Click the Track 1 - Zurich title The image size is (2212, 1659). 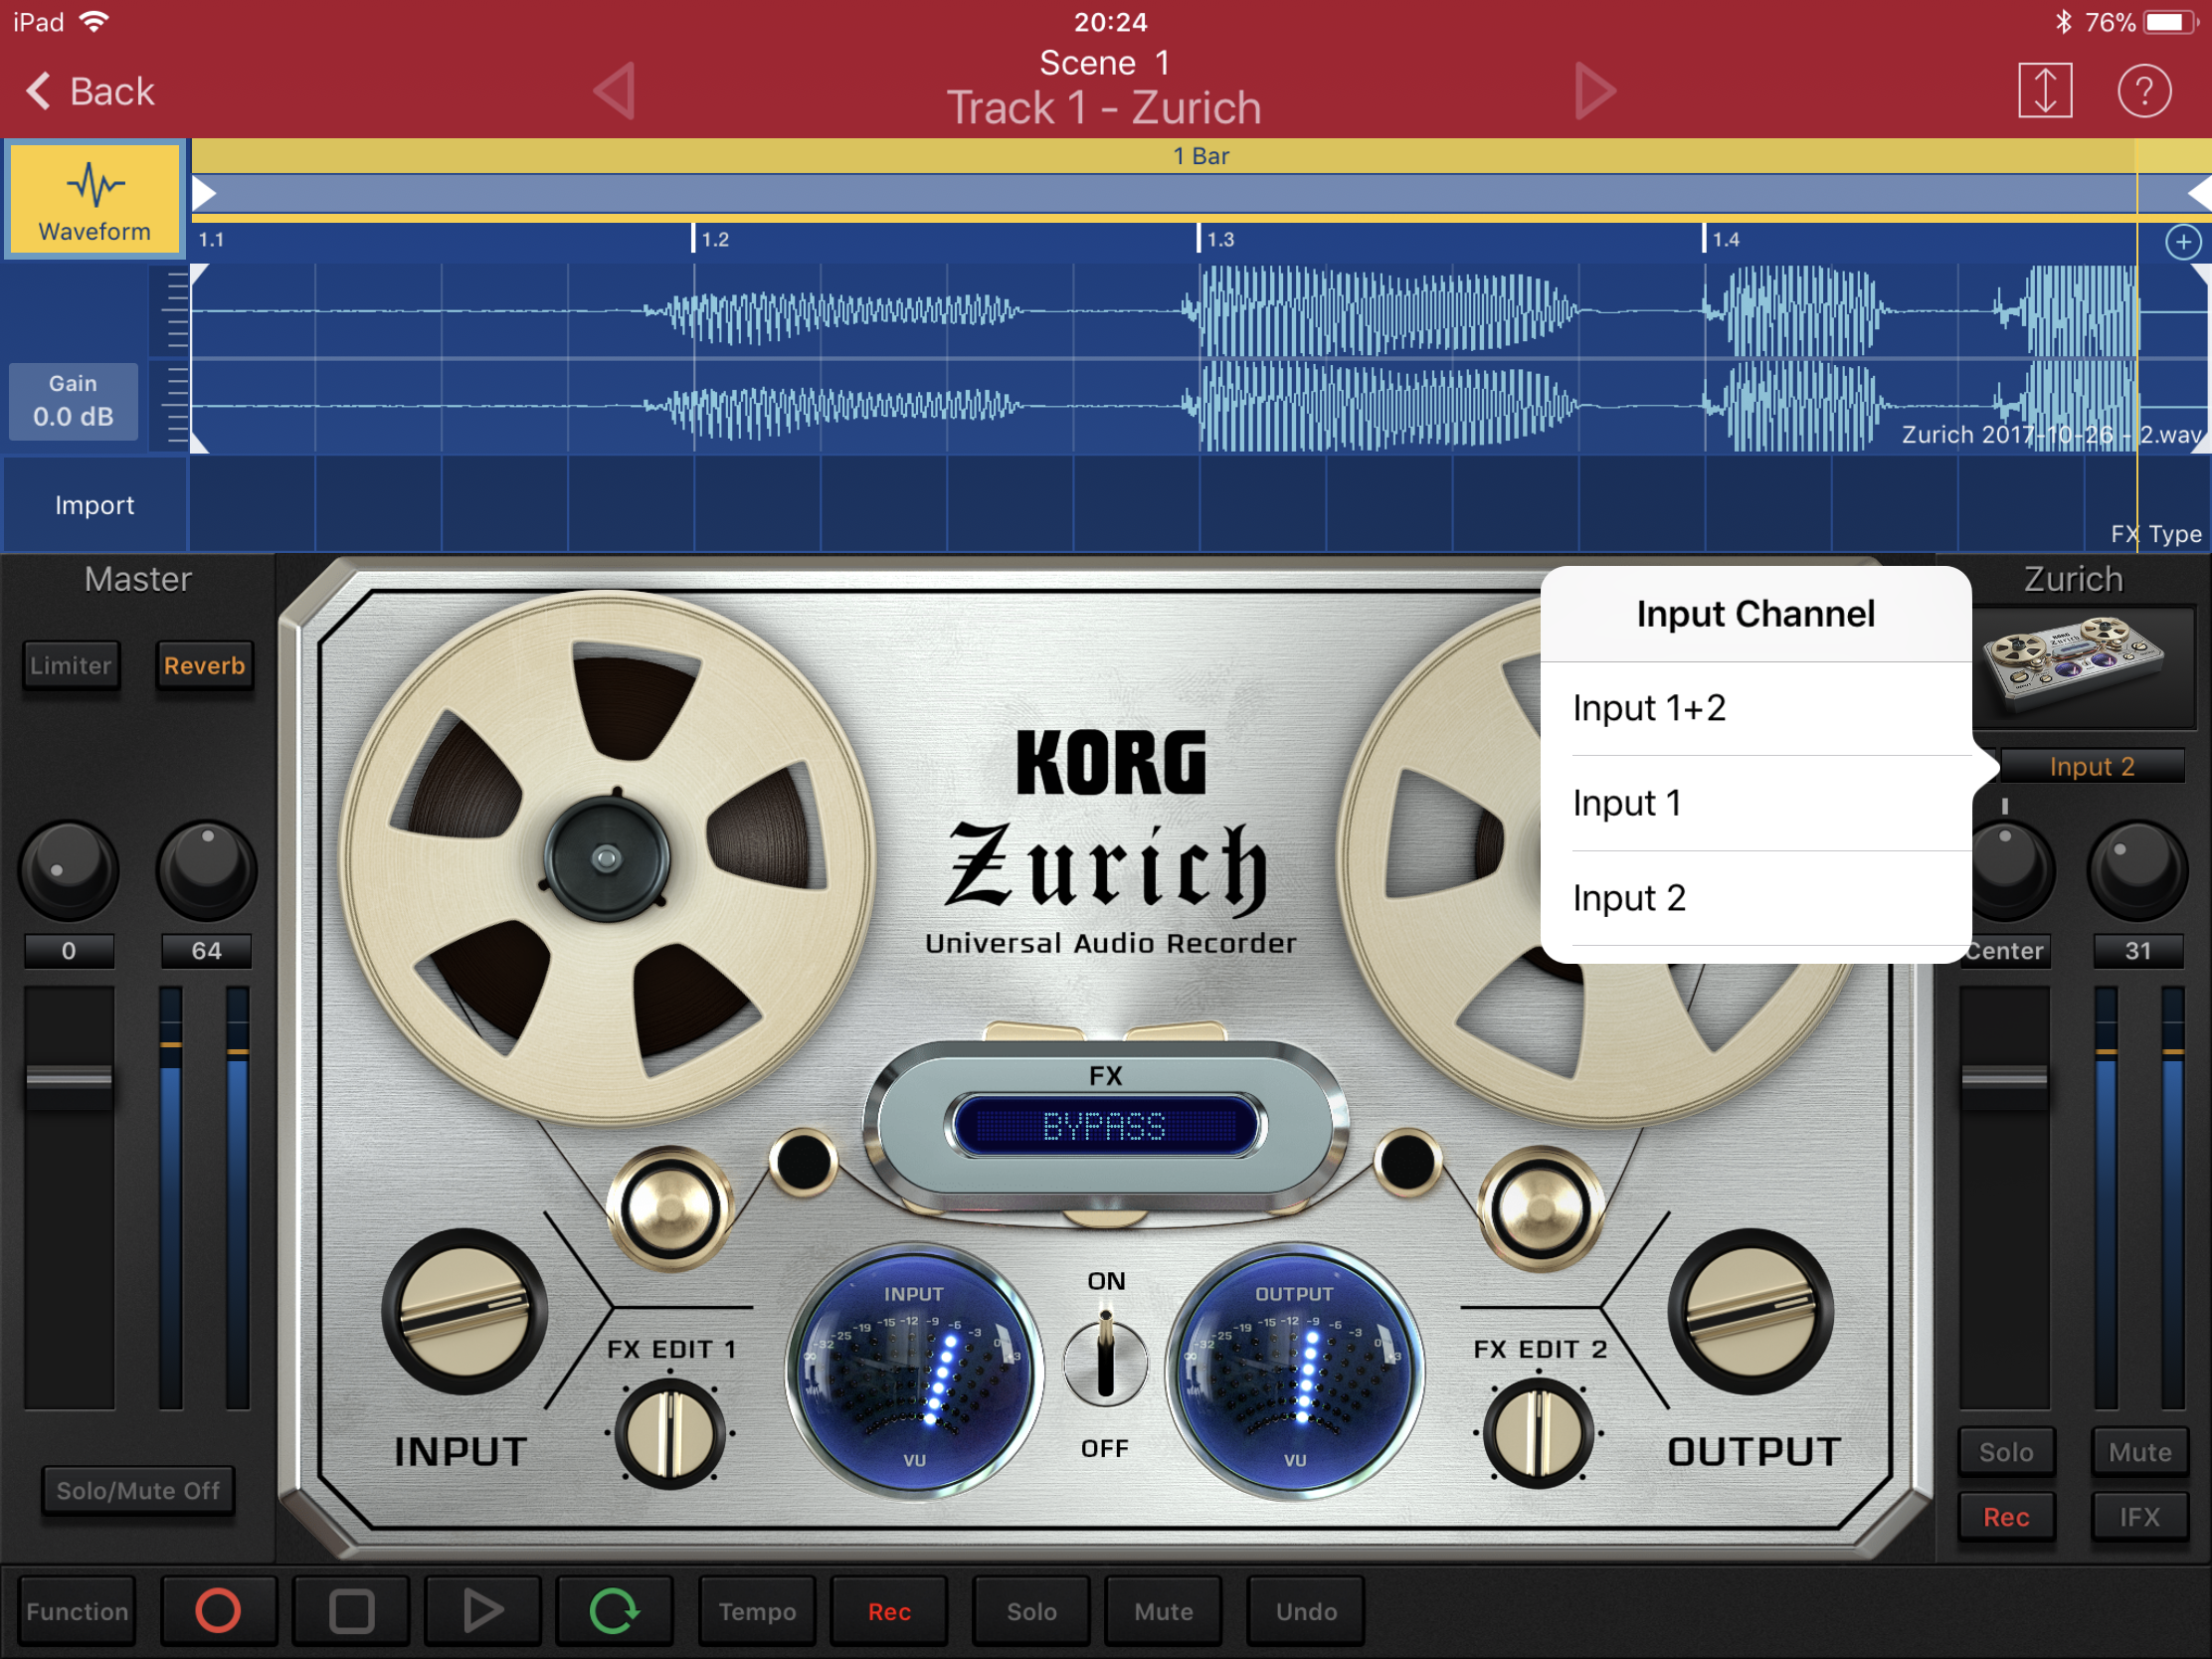pyautogui.click(x=1104, y=108)
